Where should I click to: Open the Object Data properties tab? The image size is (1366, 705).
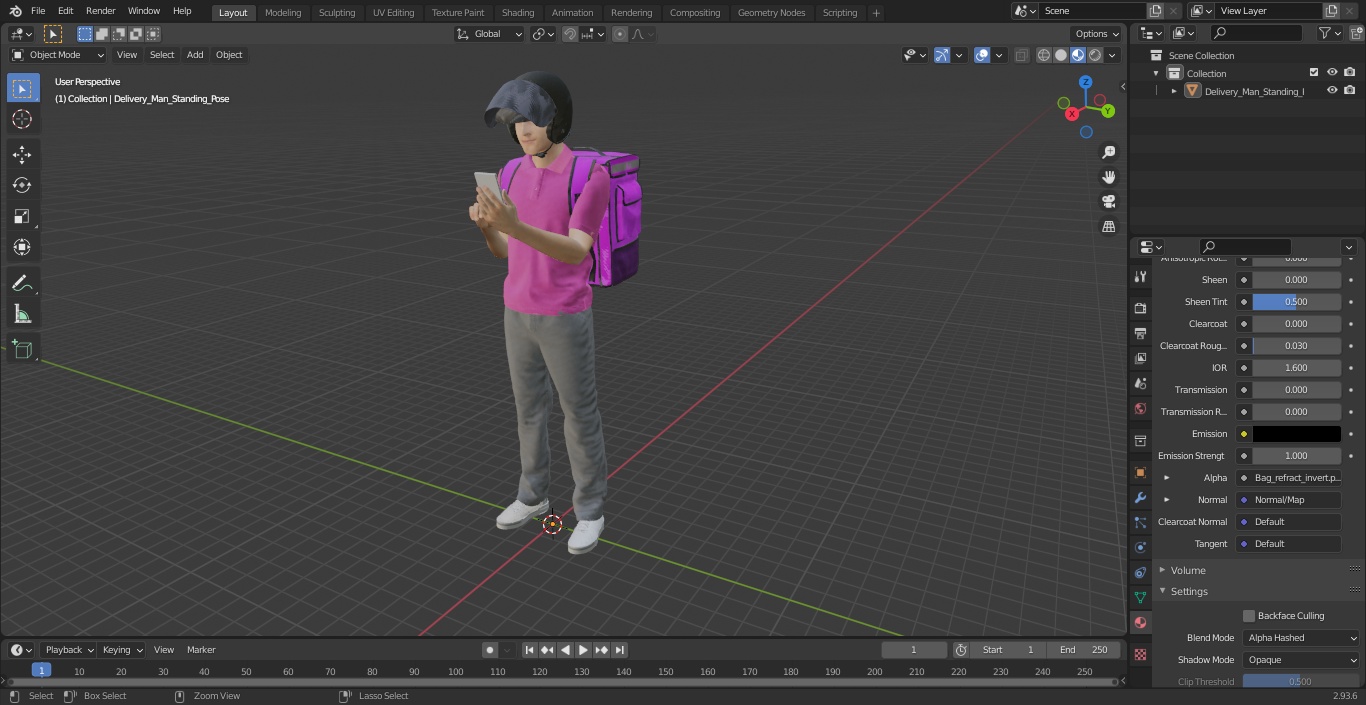1140,597
